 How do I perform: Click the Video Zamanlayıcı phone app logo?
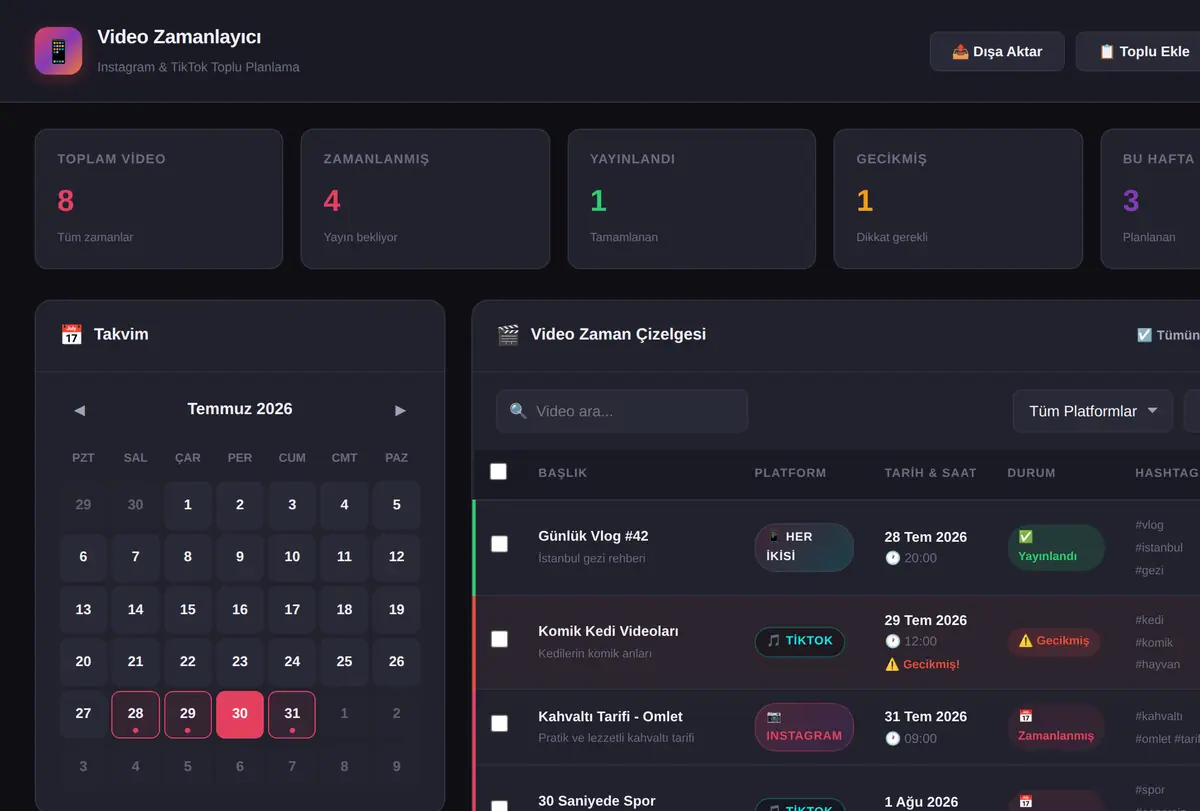tap(58, 51)
